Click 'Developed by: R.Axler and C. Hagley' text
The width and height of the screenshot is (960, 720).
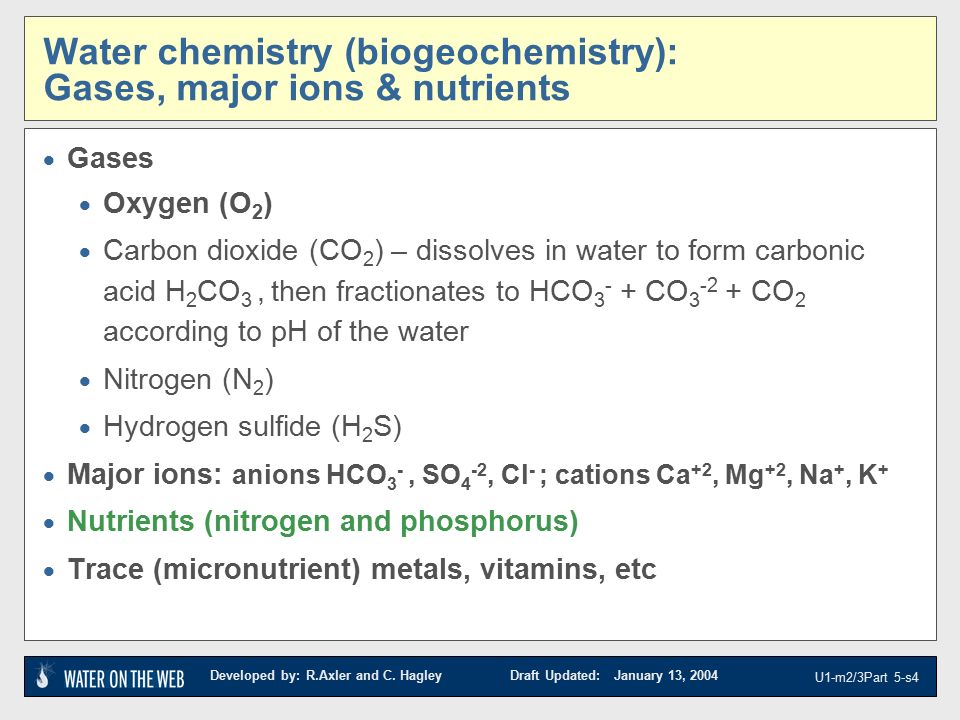coord(326,675)
